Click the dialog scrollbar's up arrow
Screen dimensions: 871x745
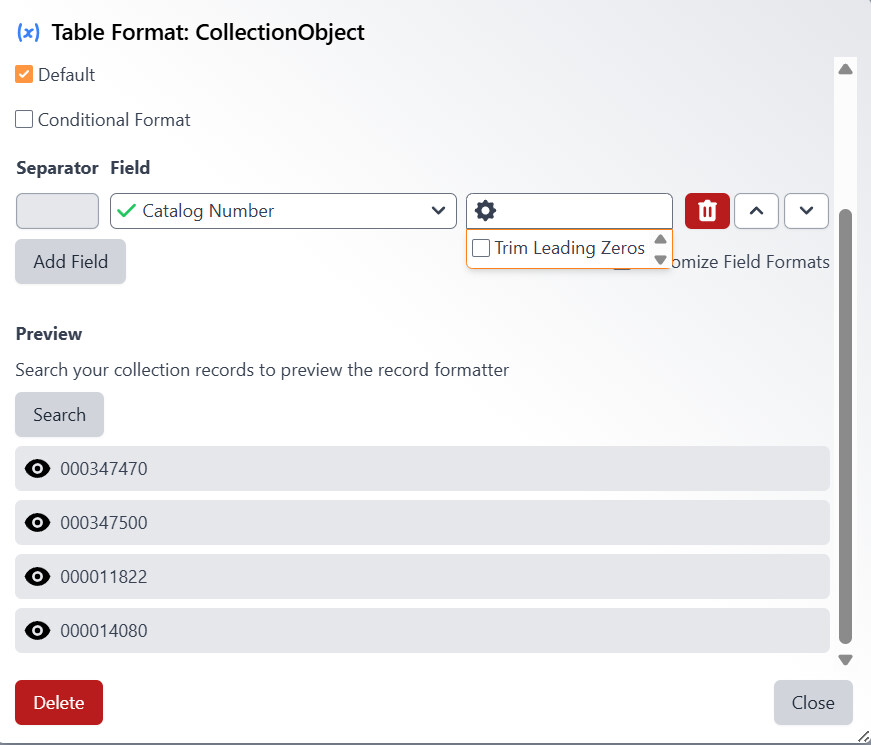click(845, 69)
